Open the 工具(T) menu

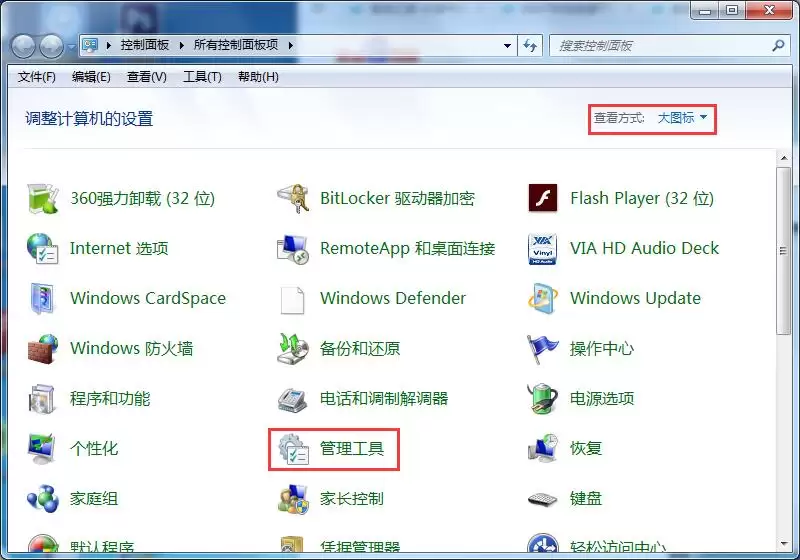202,77
